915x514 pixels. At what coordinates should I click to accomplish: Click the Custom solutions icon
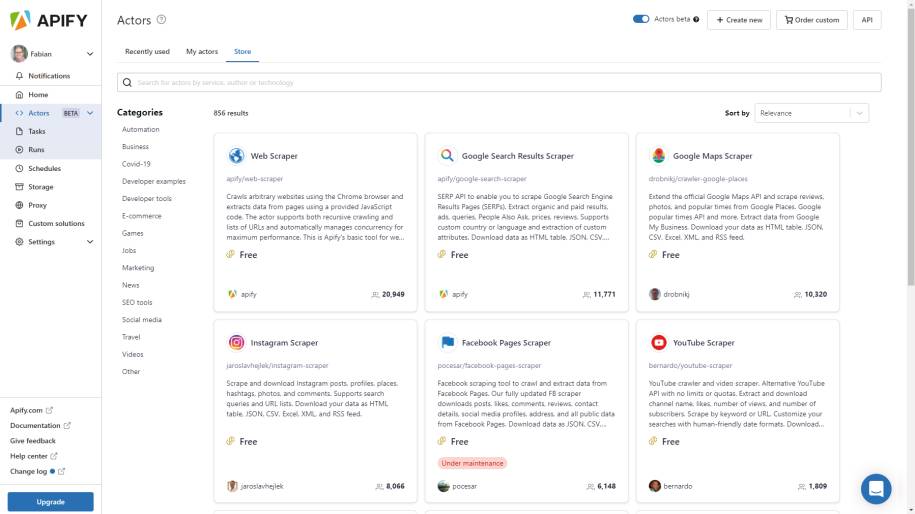19,223
